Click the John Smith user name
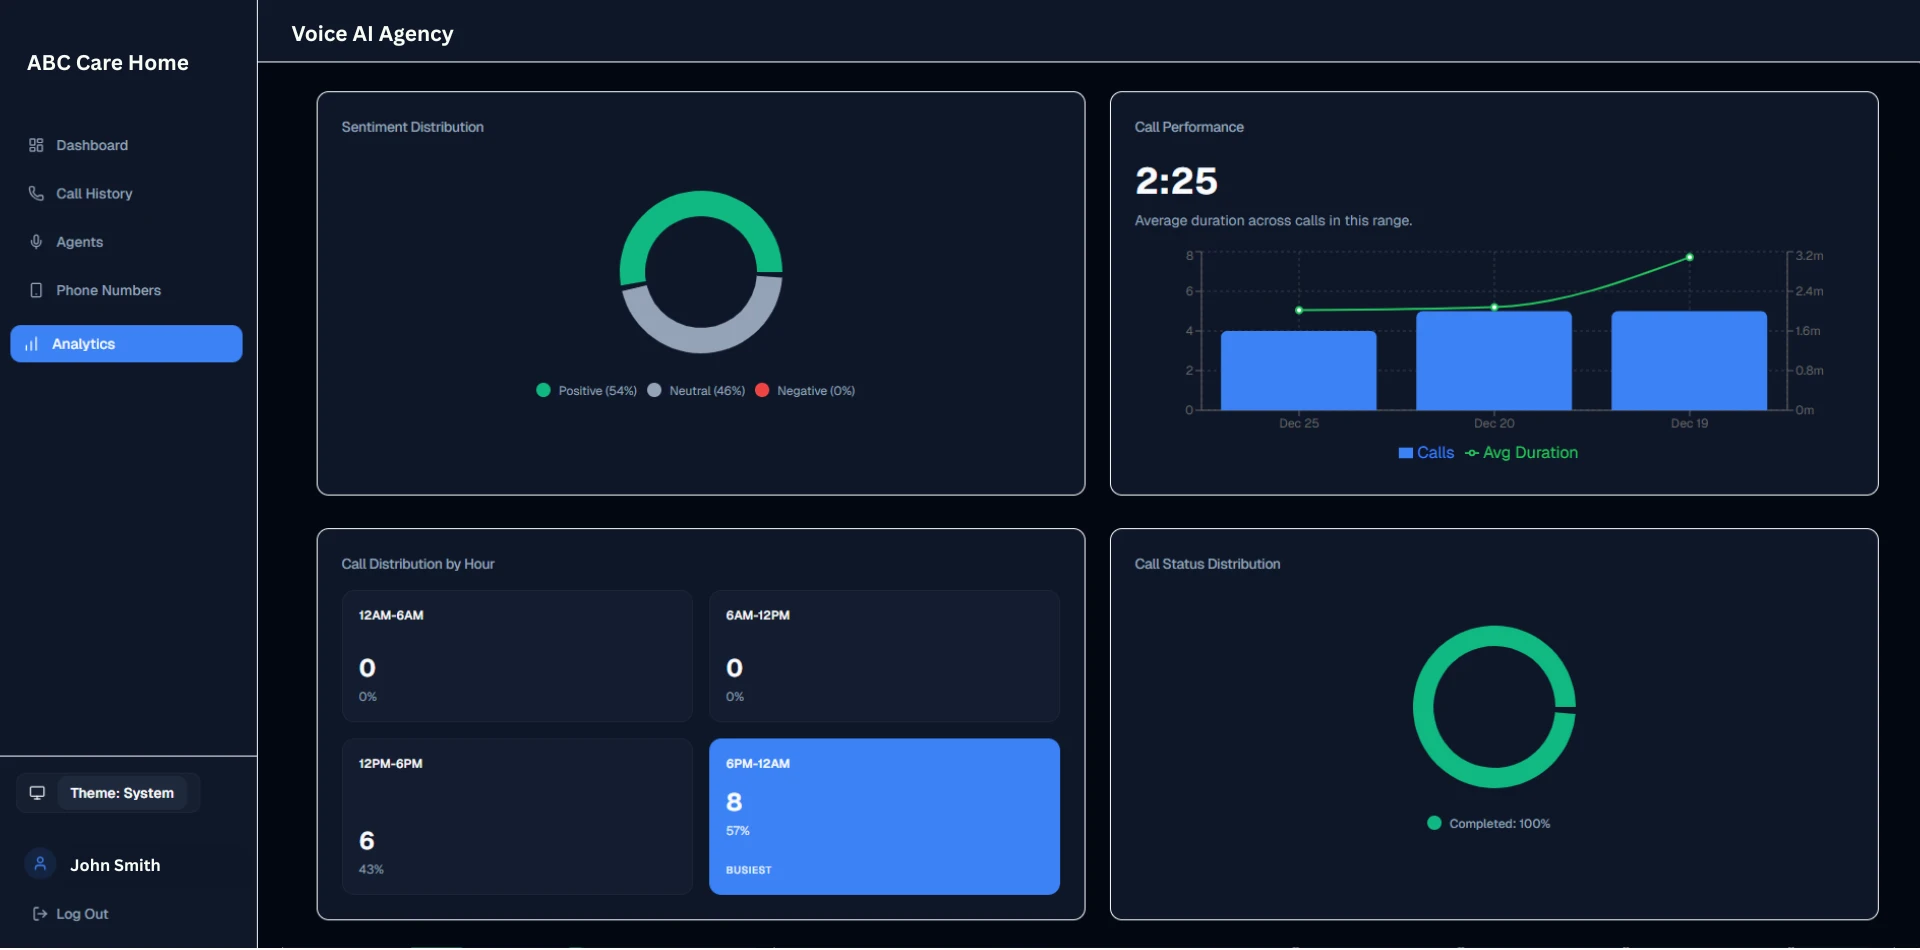This screenshot has width=1920, height=950. (115, 865)
